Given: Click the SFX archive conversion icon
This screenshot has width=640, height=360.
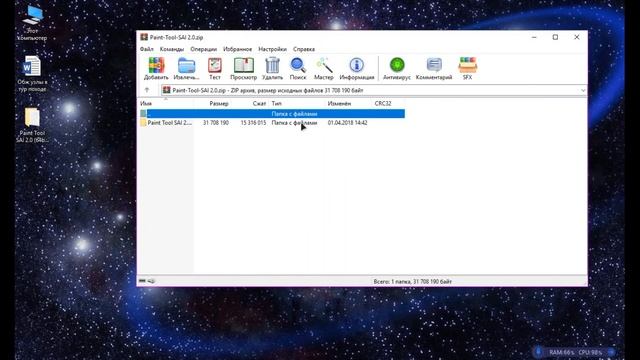Looking at the screenshot, I should 467,69.
